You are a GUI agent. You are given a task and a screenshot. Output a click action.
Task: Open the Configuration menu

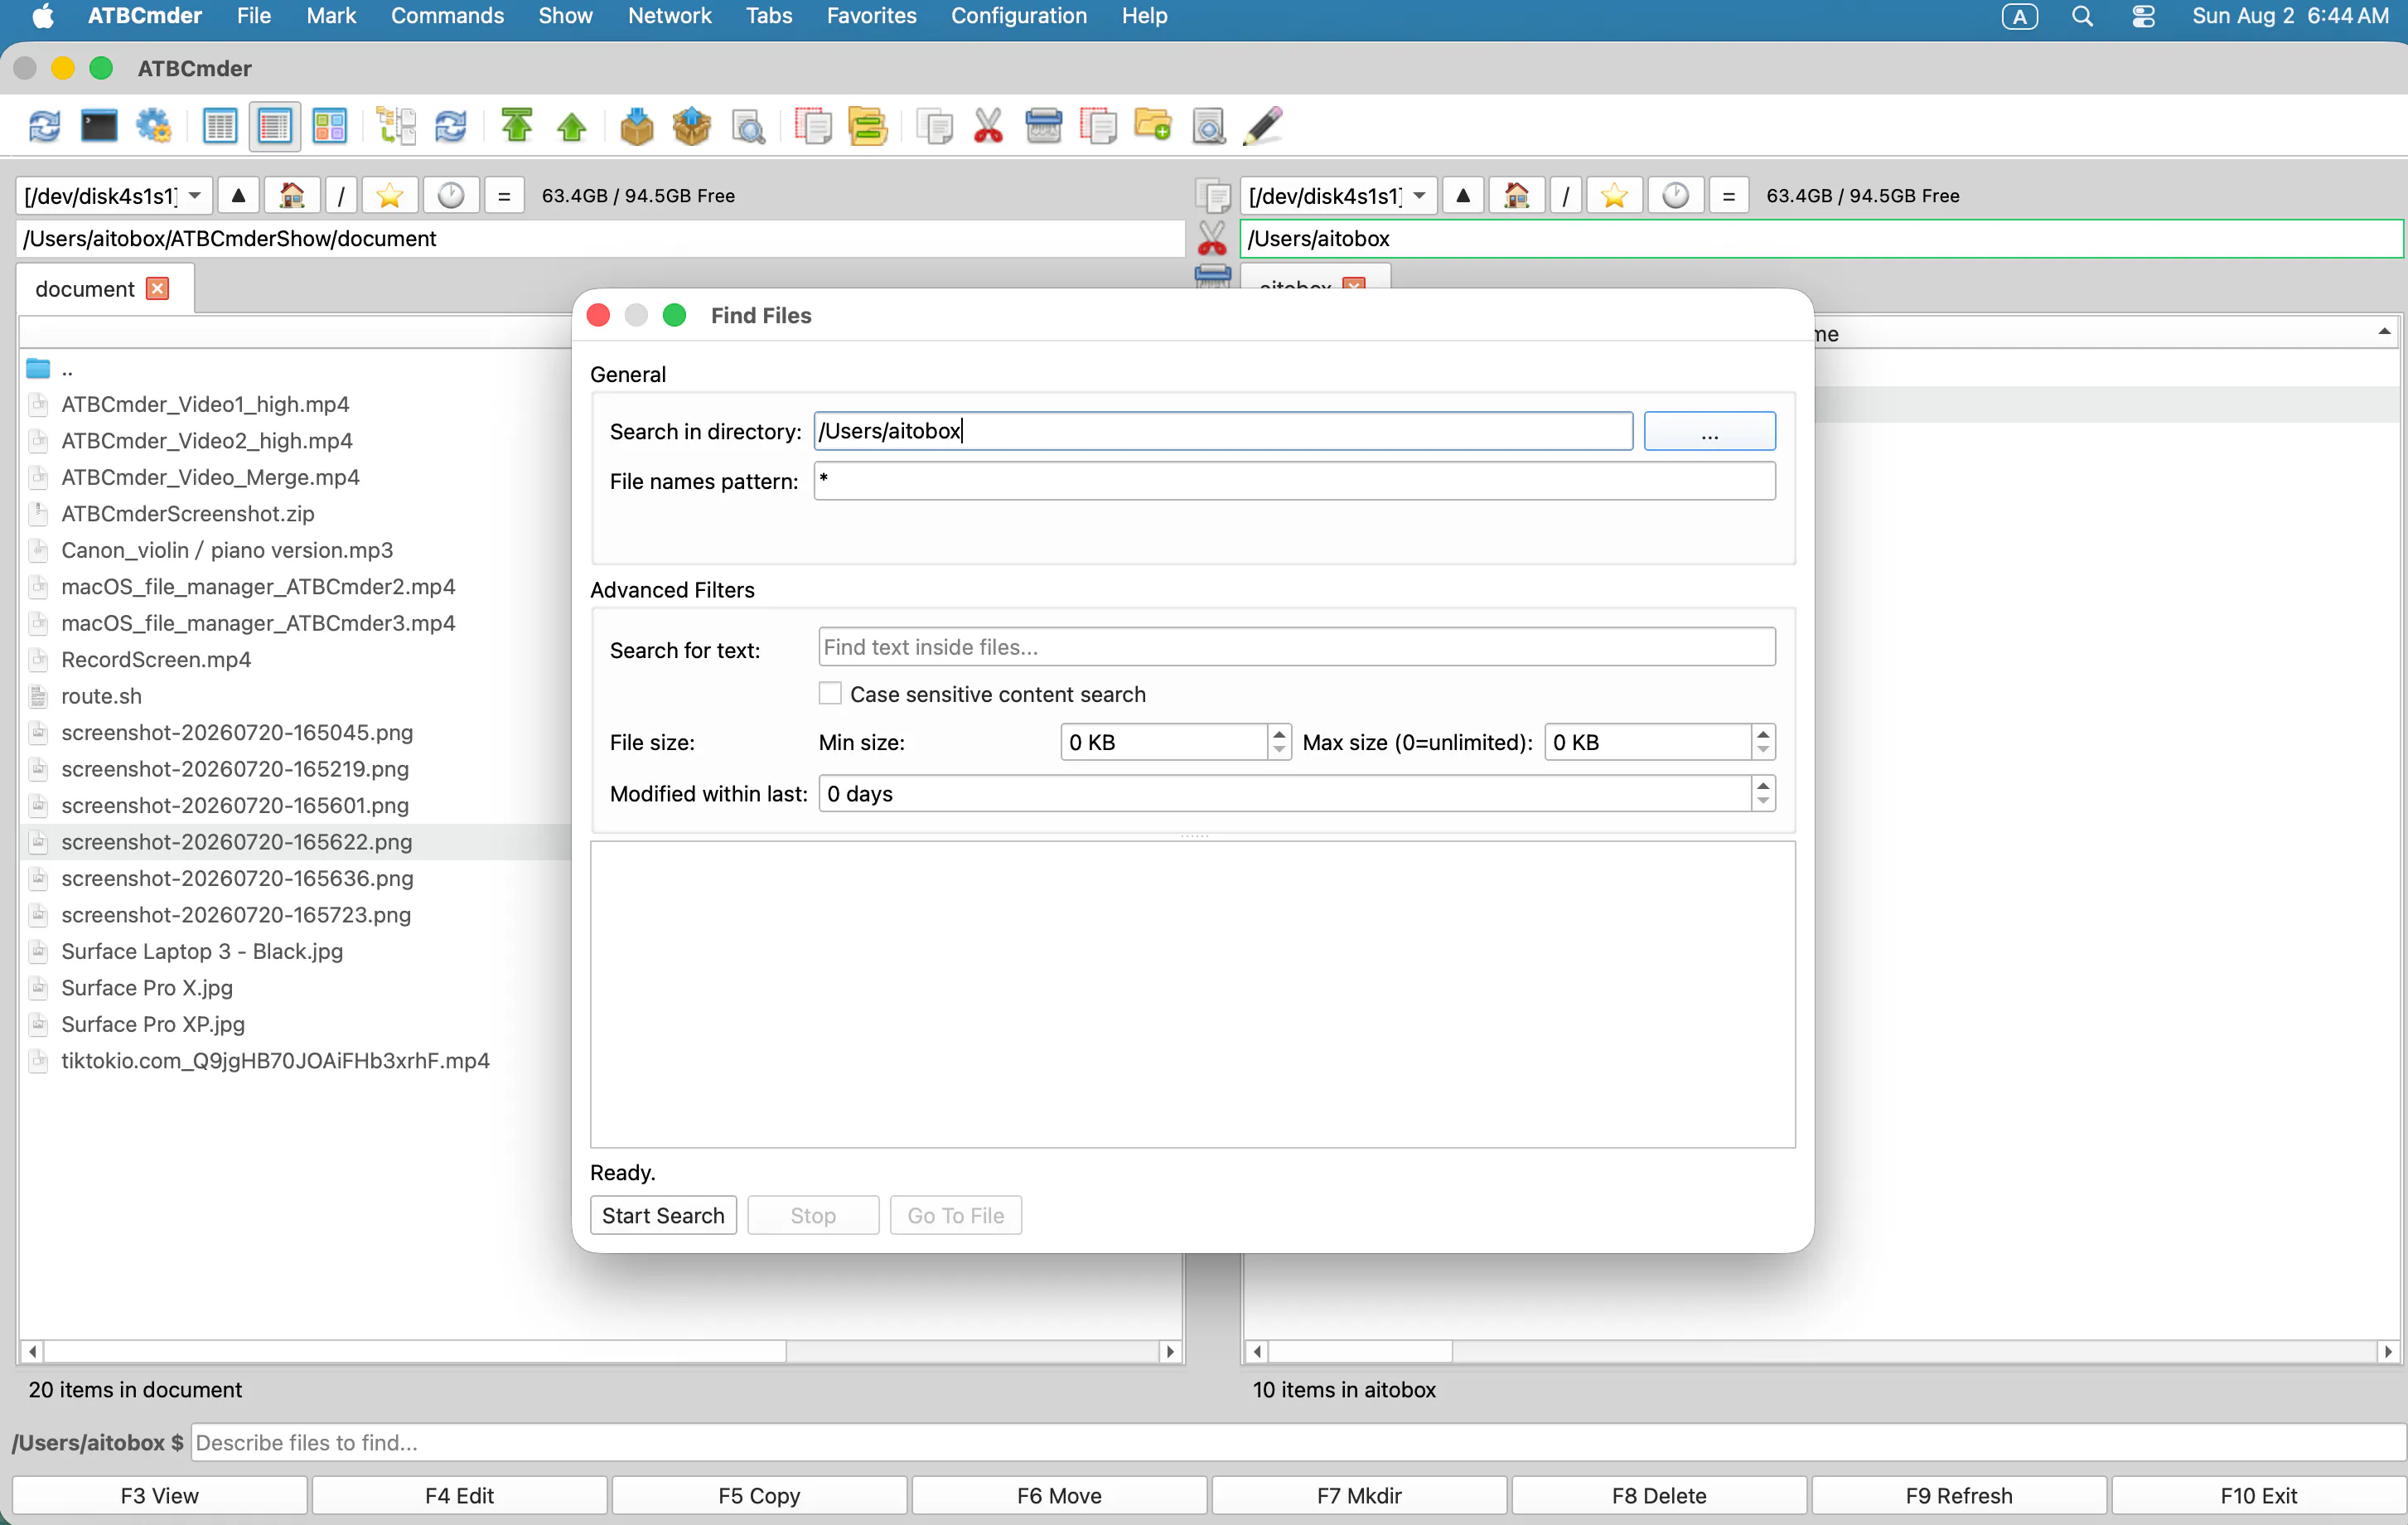pos(1018,16)
